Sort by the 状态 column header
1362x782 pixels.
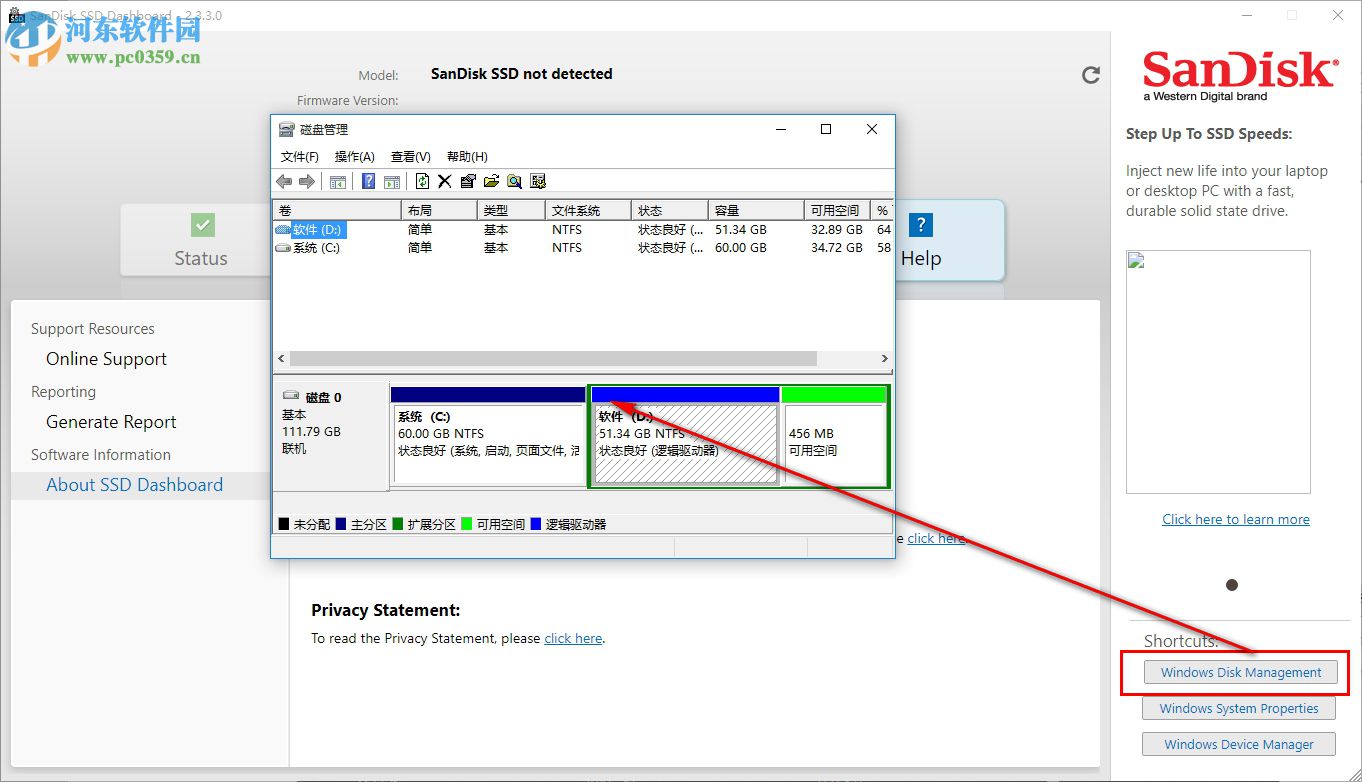(x=670, y=210)
